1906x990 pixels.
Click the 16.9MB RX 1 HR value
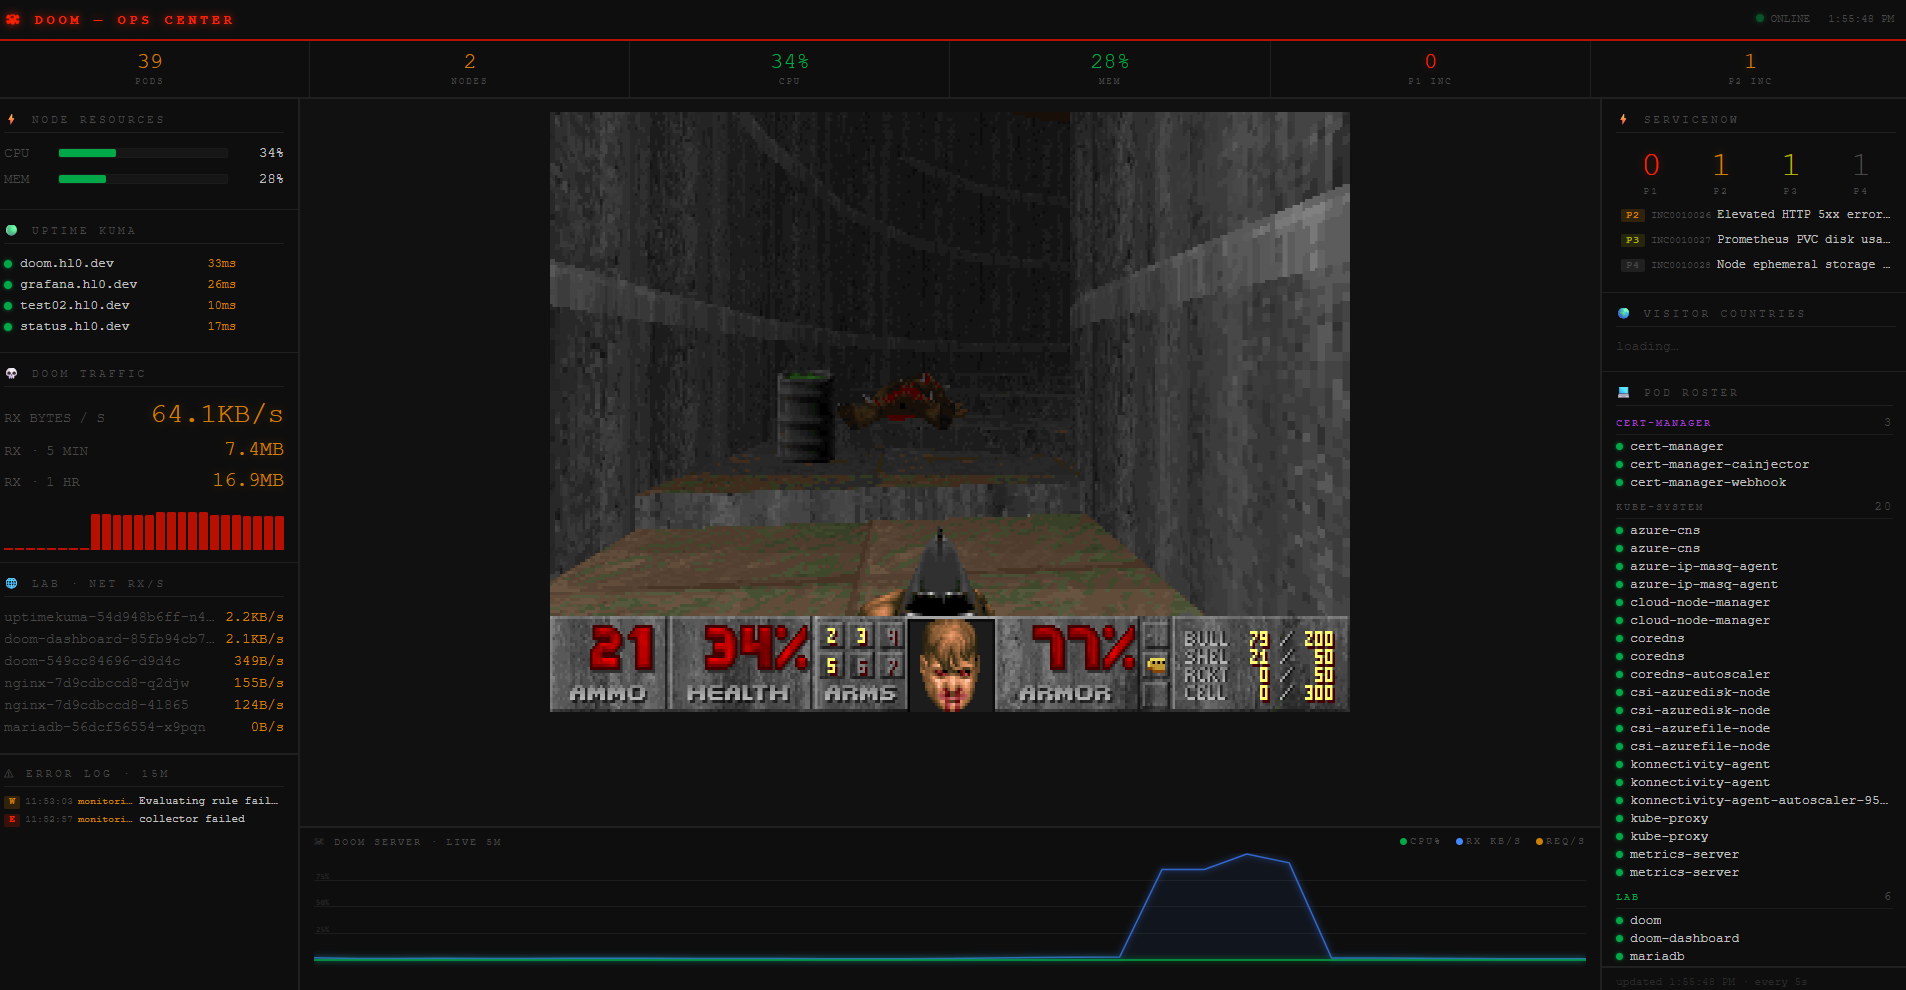pos(248,480)
